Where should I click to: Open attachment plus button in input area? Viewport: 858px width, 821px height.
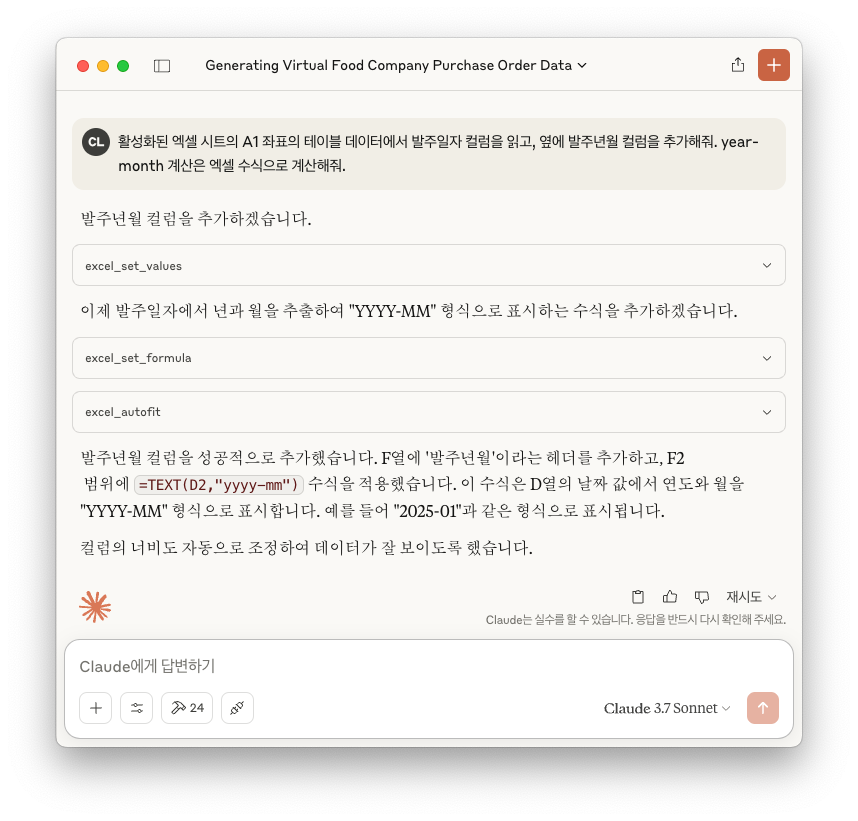(x=96, y=708)
